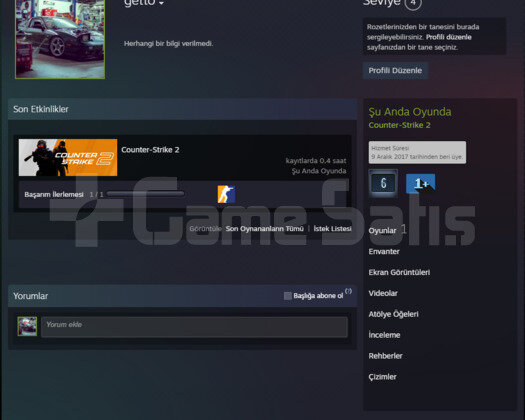Open Son Oynananların Tümü link
The height and width of the screenshot is (420, 525).
[x=265, y=229]
